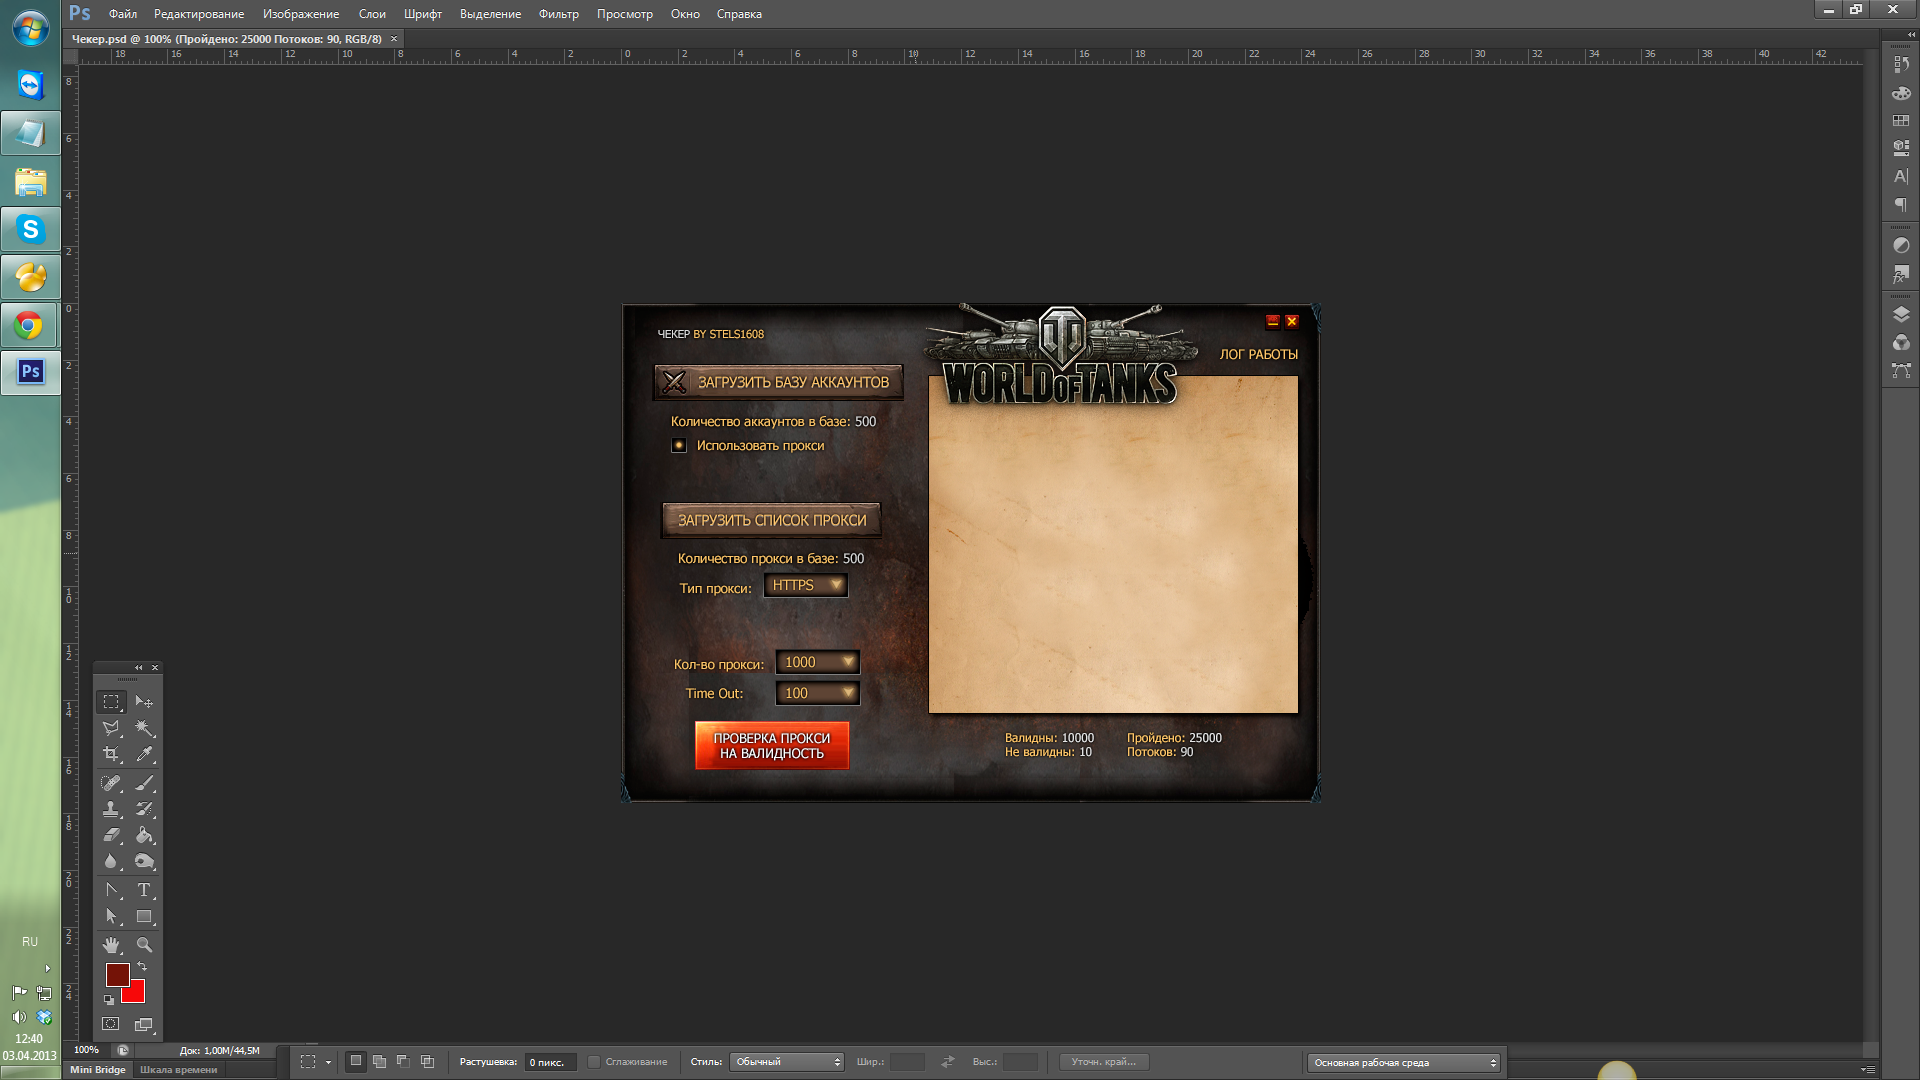Swap foreground and background colors
The height and width of the screenshot is (1080, 1920).
142,967
